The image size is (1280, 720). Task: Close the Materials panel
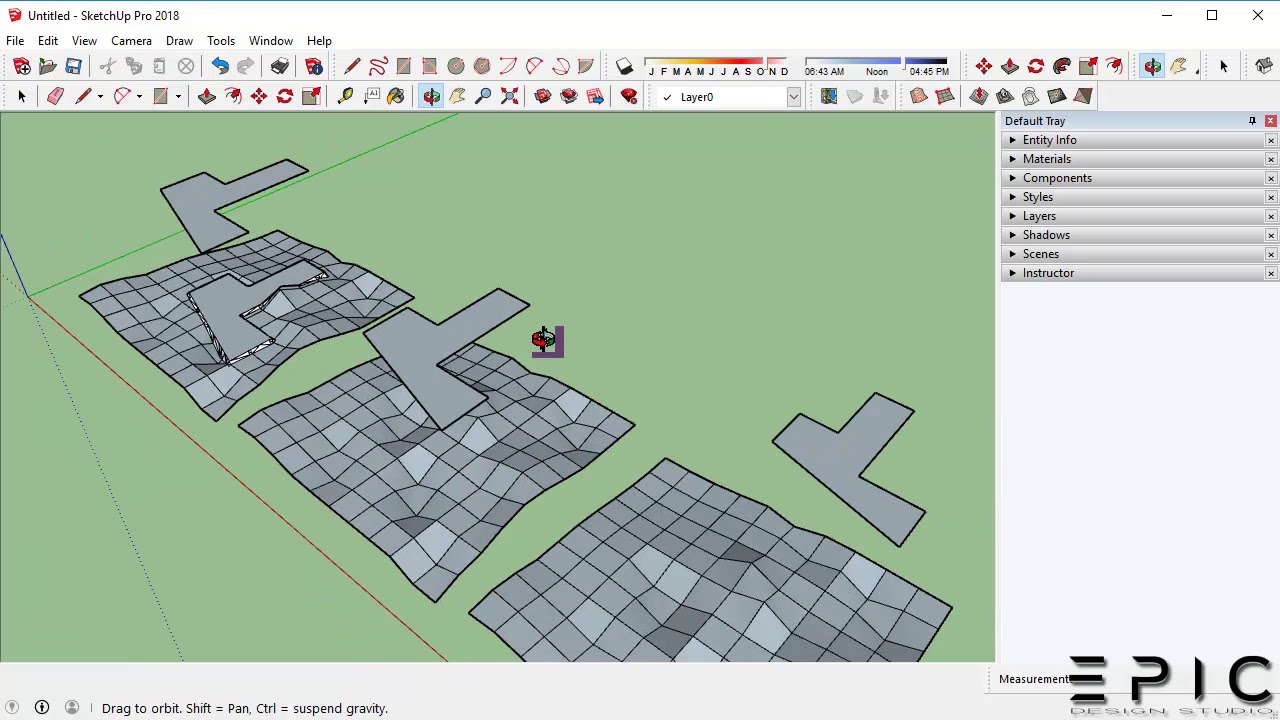1271,159
